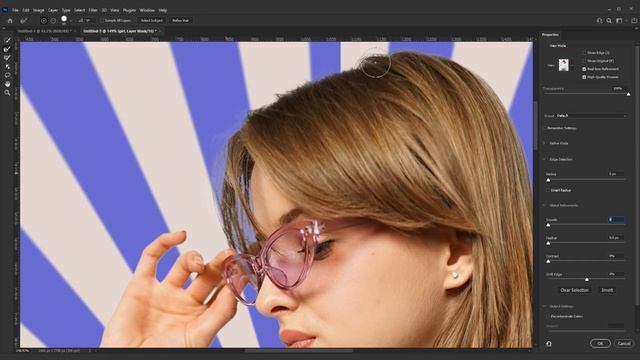Image resolution: width=640 pixels, height=360 pixels.
Task: Click the Select Subject button
Action: tap(151, 20)
